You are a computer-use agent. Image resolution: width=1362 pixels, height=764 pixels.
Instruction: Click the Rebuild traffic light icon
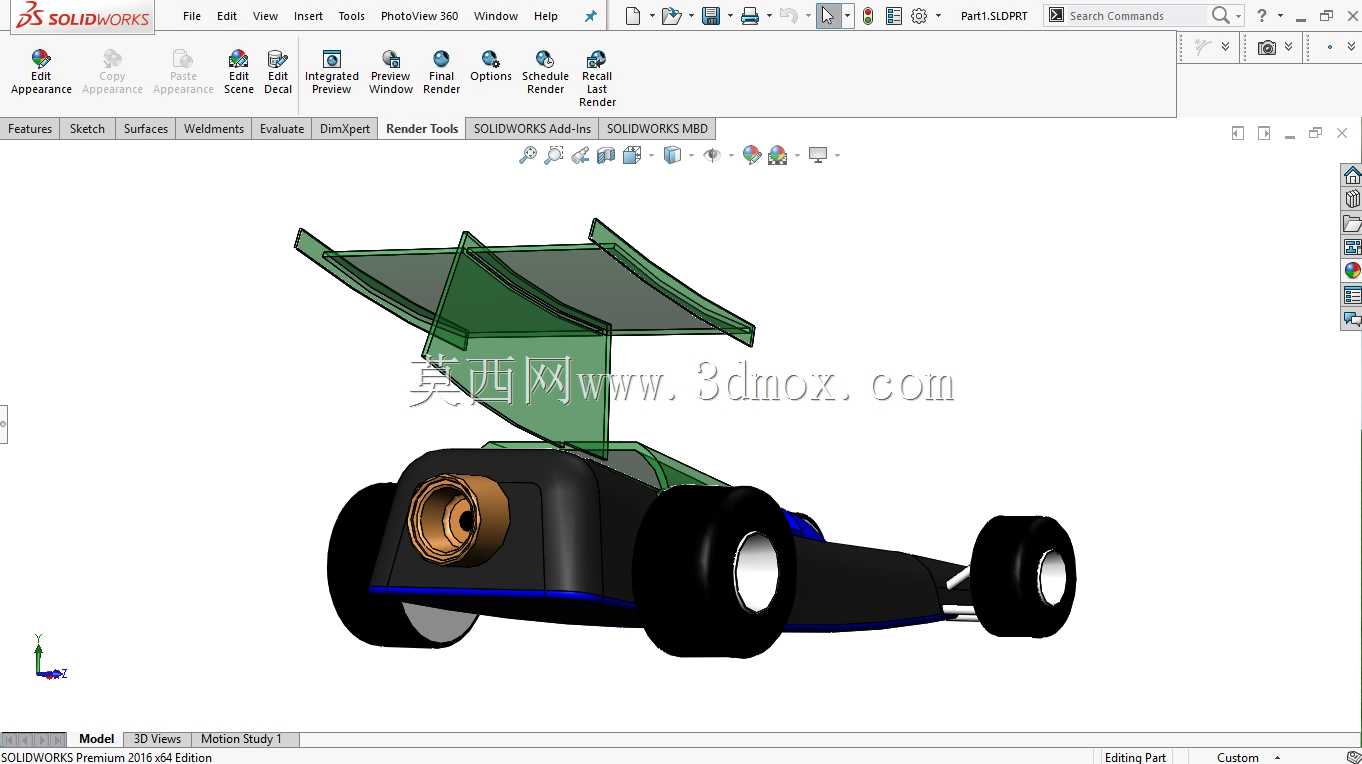[868, 16]
